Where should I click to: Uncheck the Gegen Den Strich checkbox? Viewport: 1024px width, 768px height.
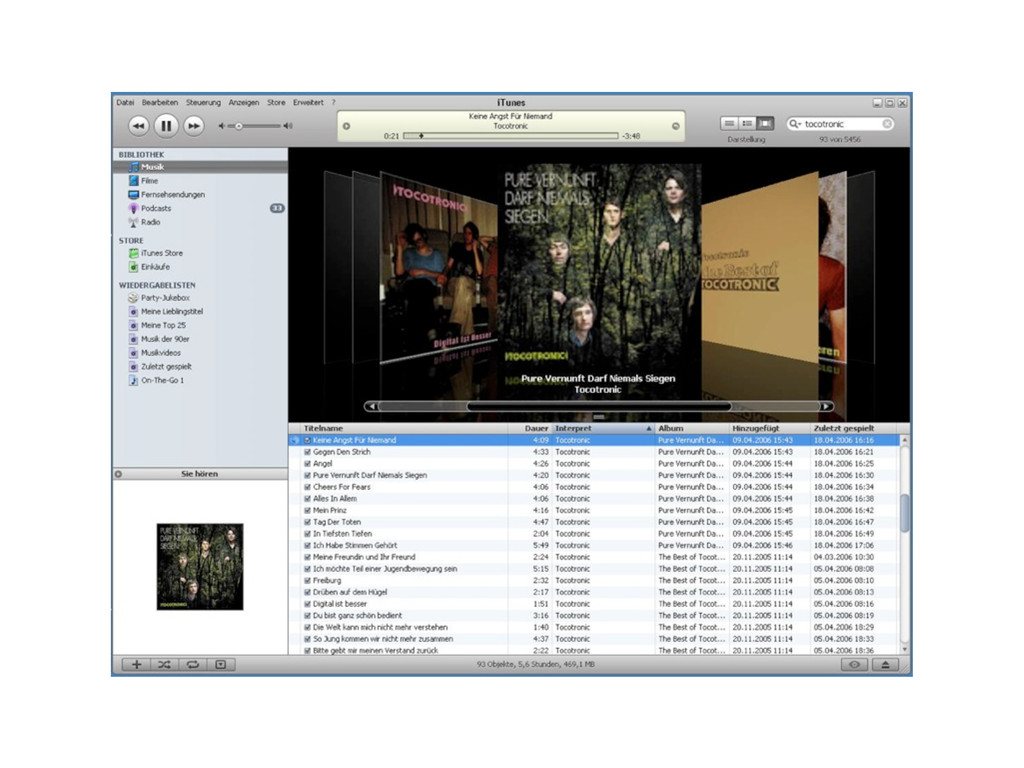[308, 452]
